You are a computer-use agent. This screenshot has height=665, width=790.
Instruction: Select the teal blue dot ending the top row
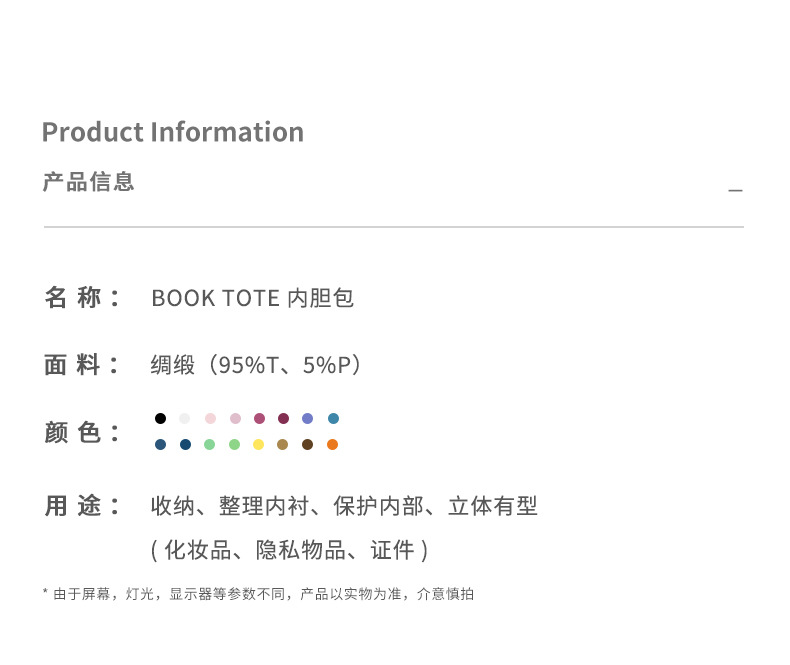pos(334,418)
